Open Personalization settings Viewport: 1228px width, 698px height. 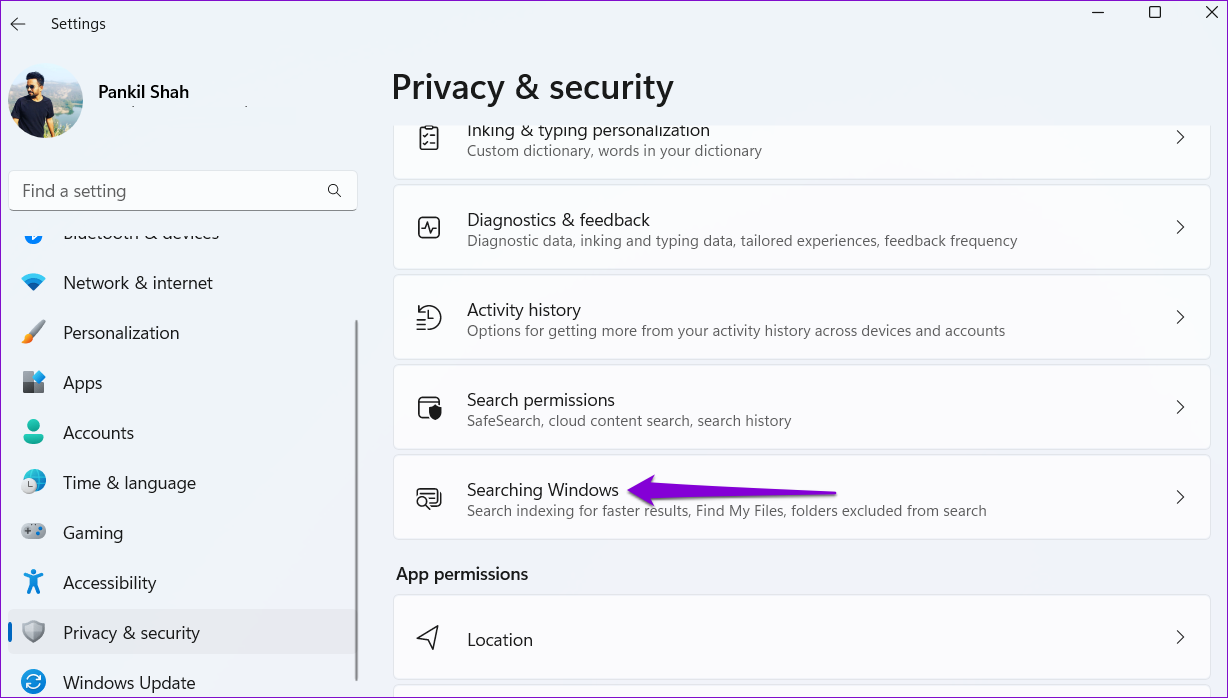pos(182,333)
